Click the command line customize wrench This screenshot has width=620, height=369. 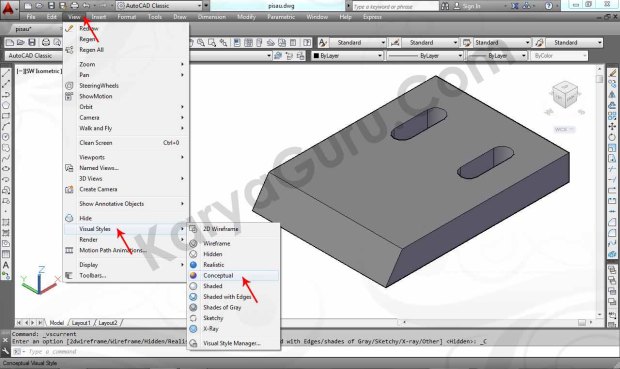click(x=5, y=351)
